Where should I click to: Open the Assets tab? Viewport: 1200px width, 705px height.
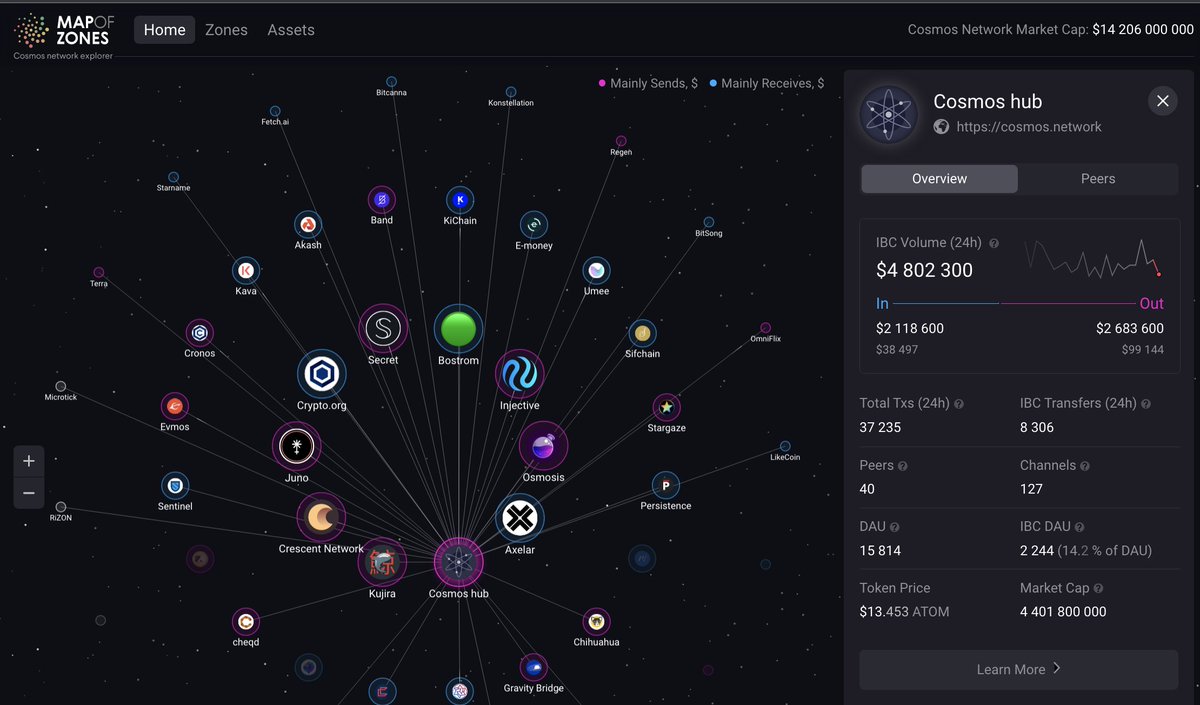point(291,30)
